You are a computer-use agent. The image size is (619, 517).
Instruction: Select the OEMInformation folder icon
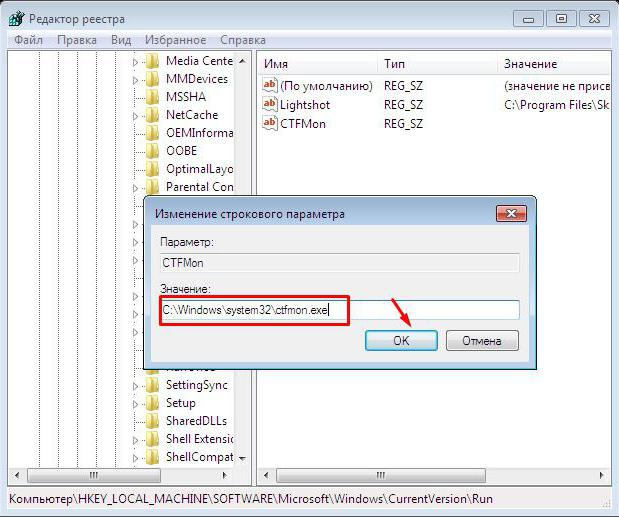point(152,133)
